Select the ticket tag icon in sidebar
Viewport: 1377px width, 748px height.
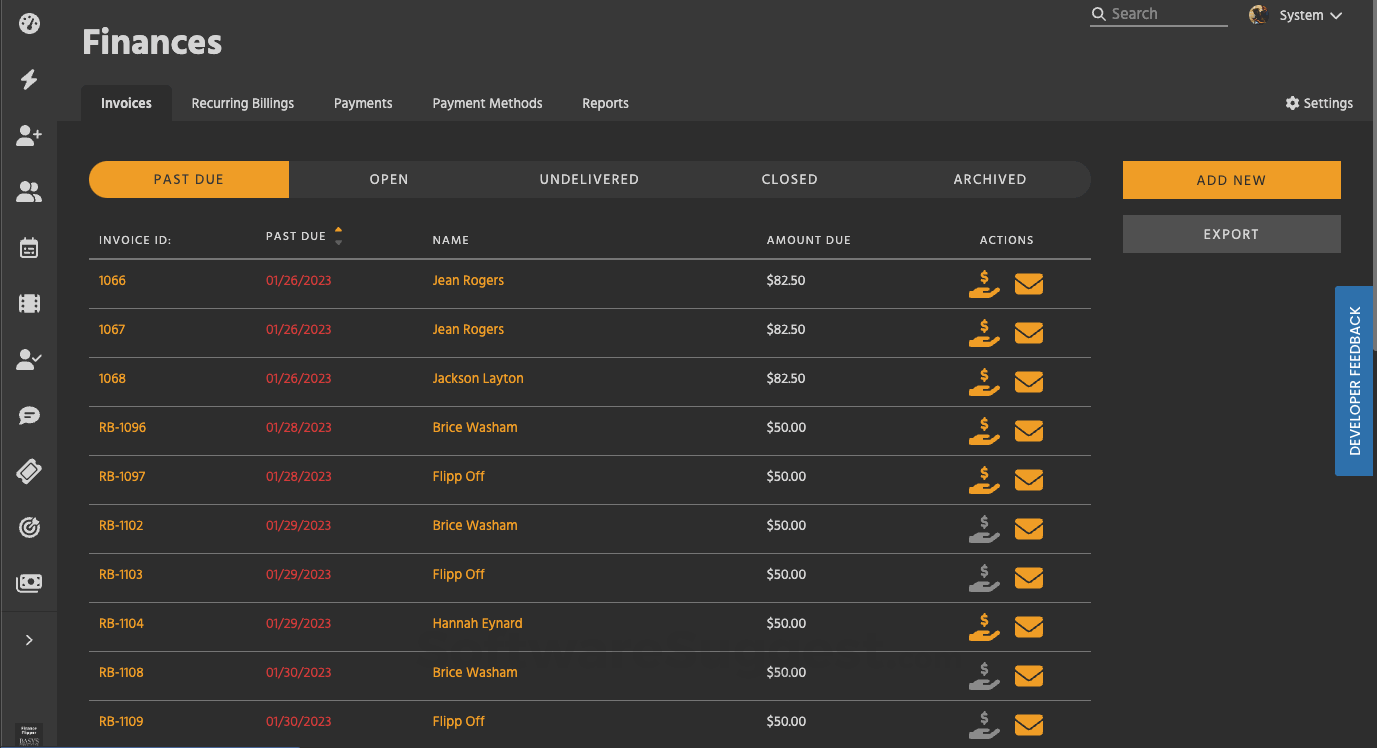[28, 471]
